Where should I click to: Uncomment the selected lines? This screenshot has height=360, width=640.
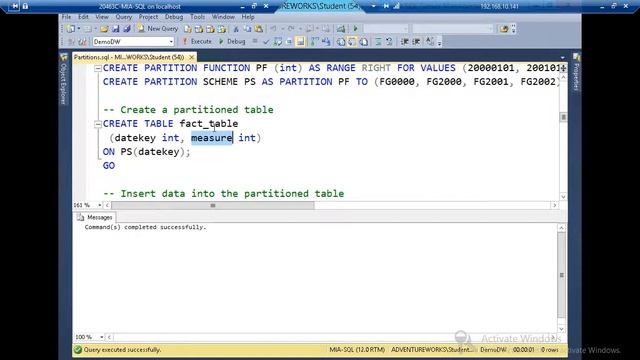coord(389,42)
